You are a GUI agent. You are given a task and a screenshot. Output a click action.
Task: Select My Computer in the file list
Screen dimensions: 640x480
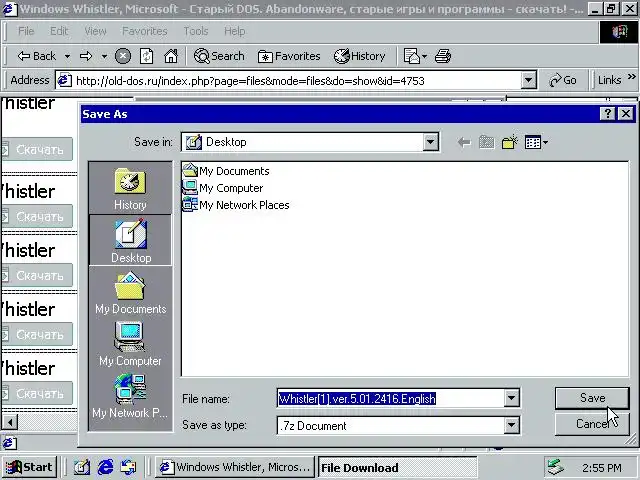223,188
